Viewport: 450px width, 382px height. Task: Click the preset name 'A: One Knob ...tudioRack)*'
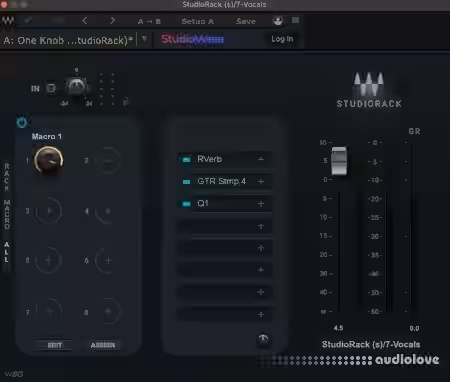[x=68, y=40]
